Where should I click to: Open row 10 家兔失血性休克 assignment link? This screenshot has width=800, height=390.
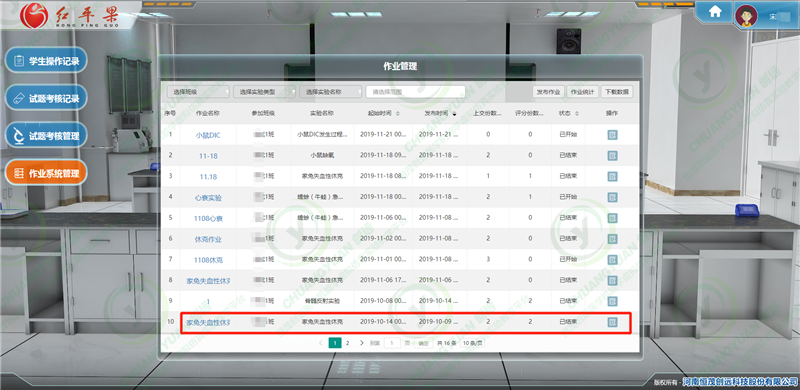click(208, 323)
